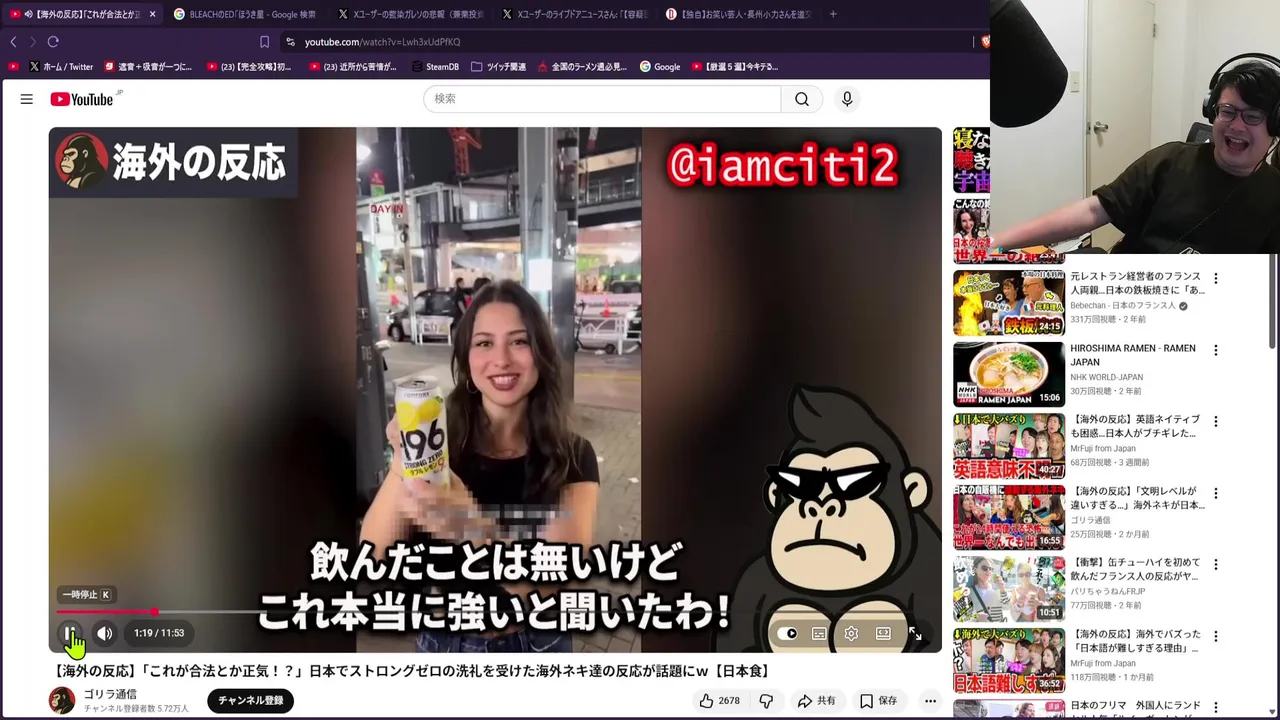
Task: Open 遠雷＋吸雷が一つに bookmark
Action: [148, 67]
